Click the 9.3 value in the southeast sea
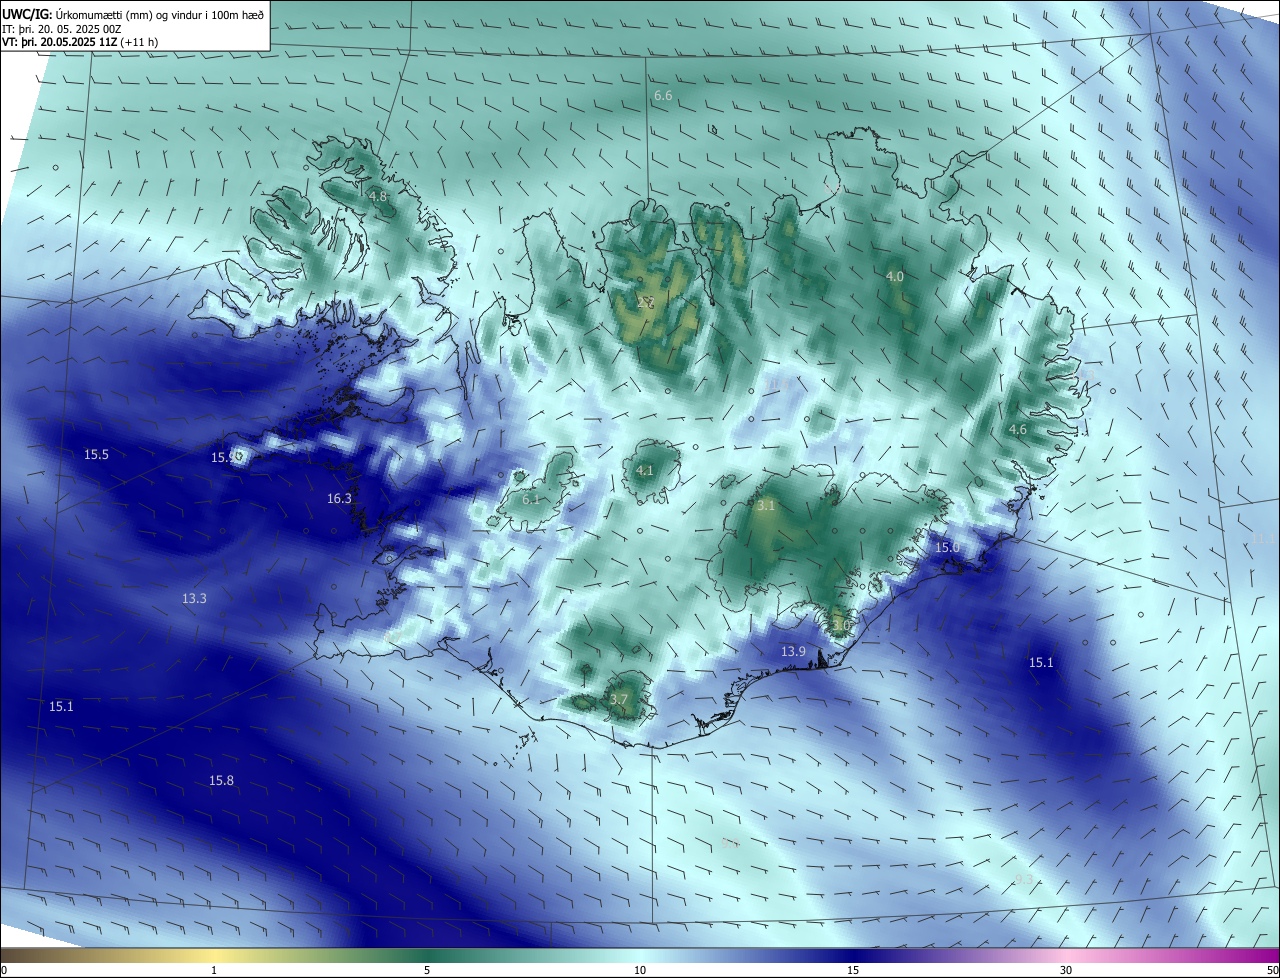1280x978 pixels. 1024,880
